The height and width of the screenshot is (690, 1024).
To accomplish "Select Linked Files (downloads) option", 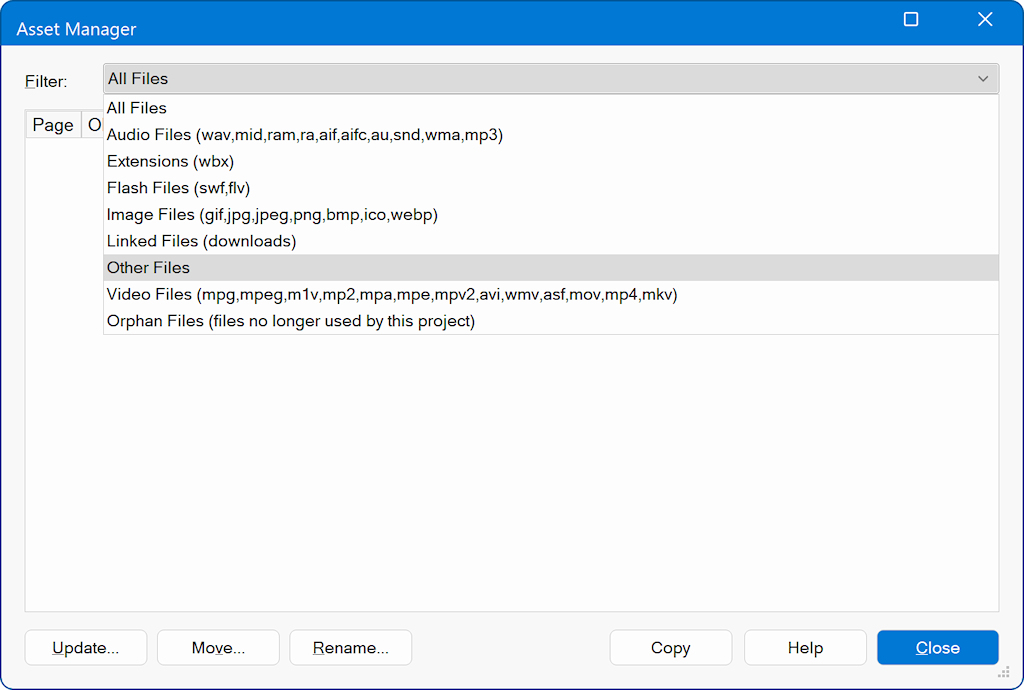I will [201, 241].
